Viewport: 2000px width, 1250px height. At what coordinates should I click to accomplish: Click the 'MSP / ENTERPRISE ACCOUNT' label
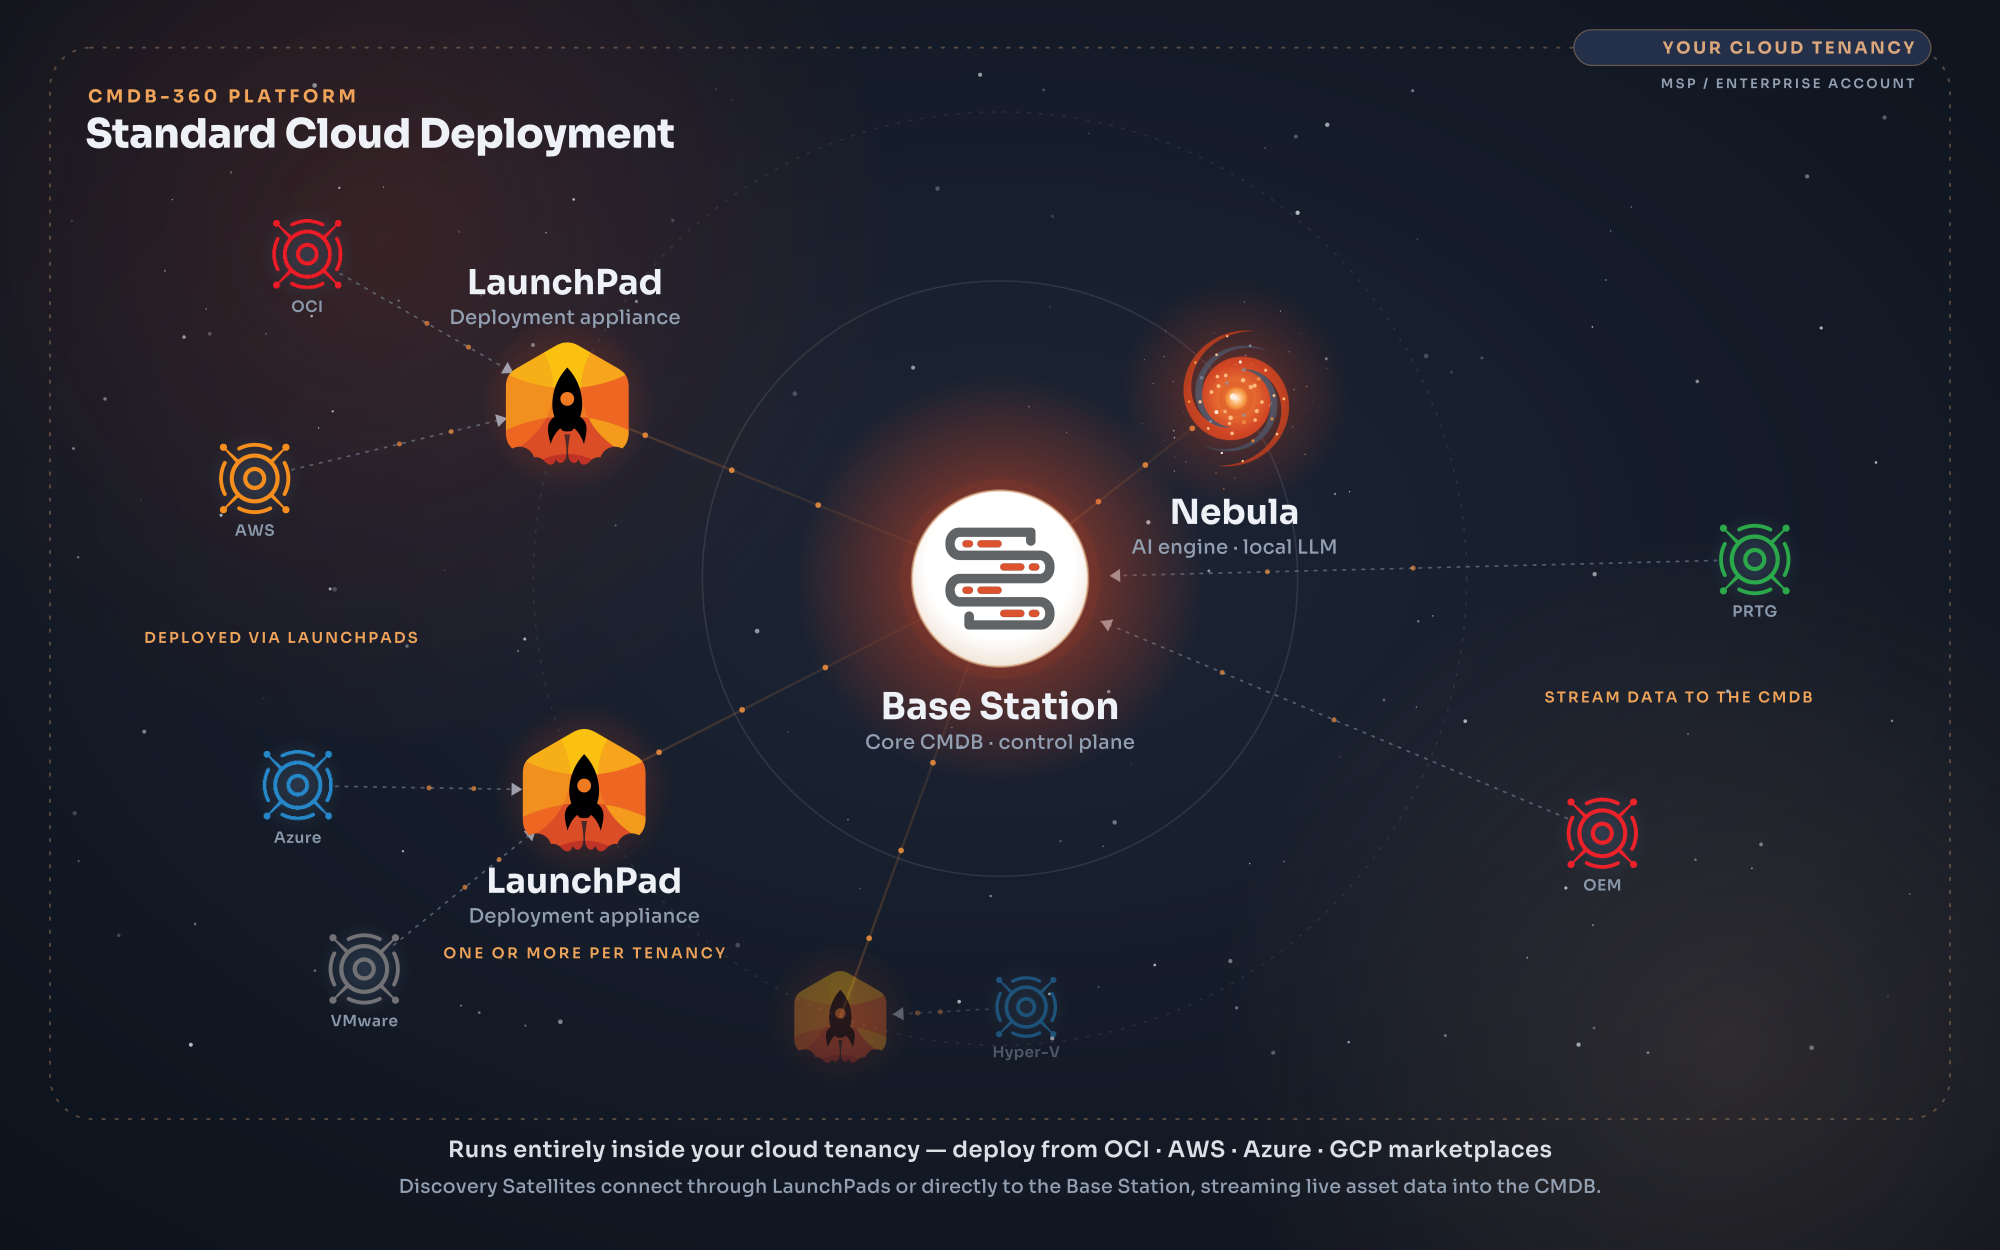click(x=1788, y=83)
